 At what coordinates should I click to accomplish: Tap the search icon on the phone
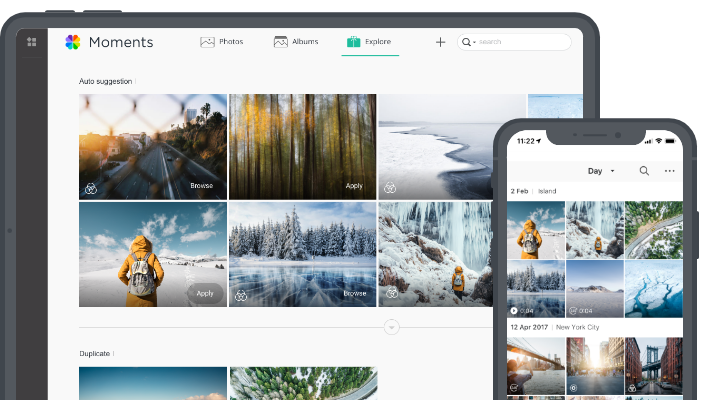coord(644,171)
